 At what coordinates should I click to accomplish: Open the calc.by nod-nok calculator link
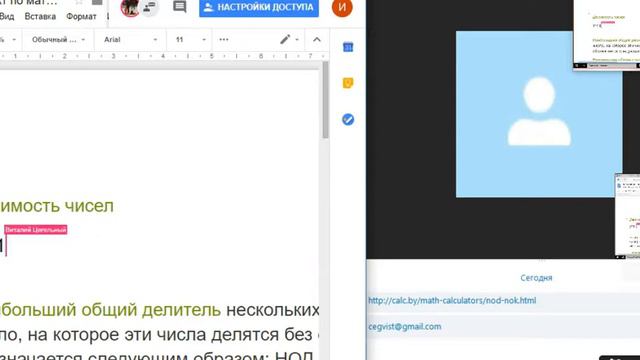coord(452,300)
